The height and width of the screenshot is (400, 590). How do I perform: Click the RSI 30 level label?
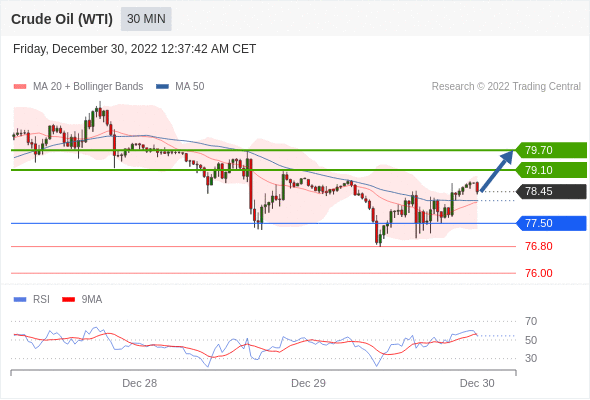[x=531, y=358]
